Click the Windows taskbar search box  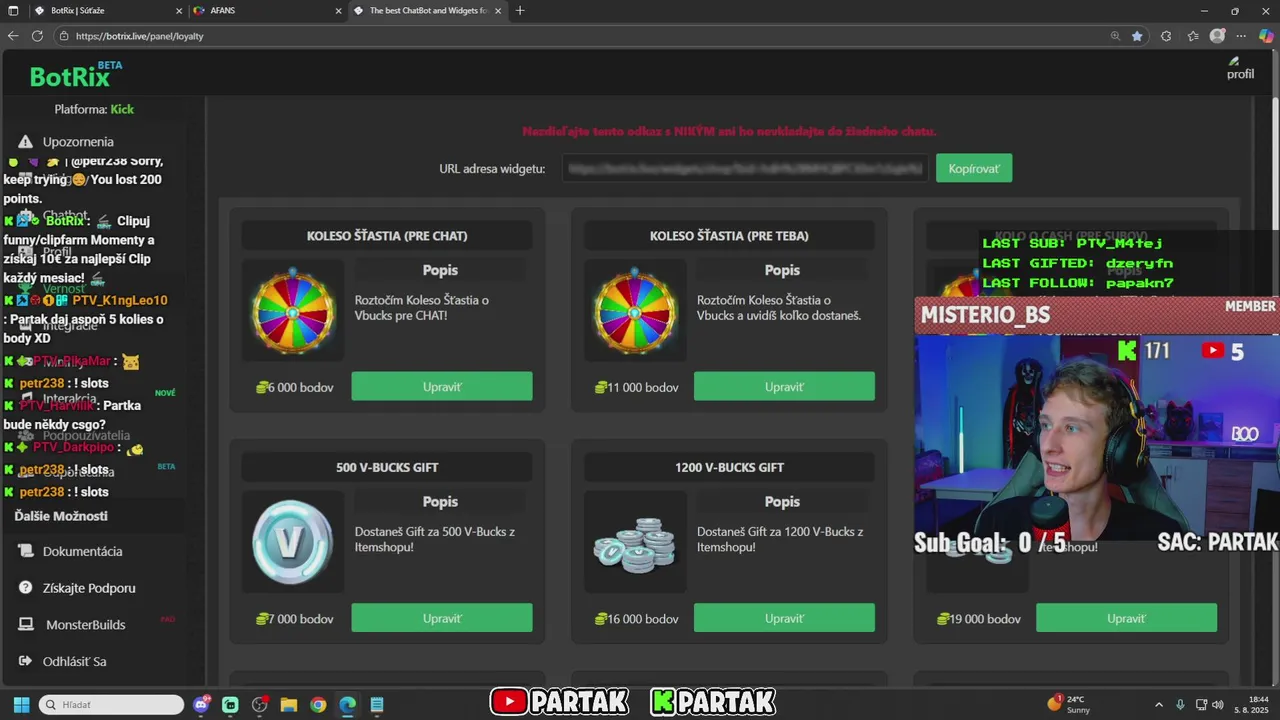point(111,704)
